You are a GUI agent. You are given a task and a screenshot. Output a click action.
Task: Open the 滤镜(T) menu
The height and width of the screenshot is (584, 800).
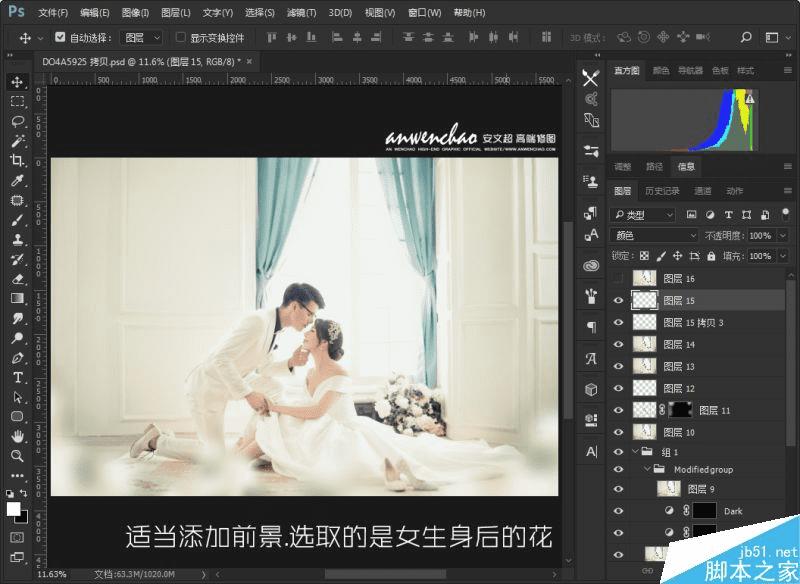pyautogui.click(x=301, y=12)
